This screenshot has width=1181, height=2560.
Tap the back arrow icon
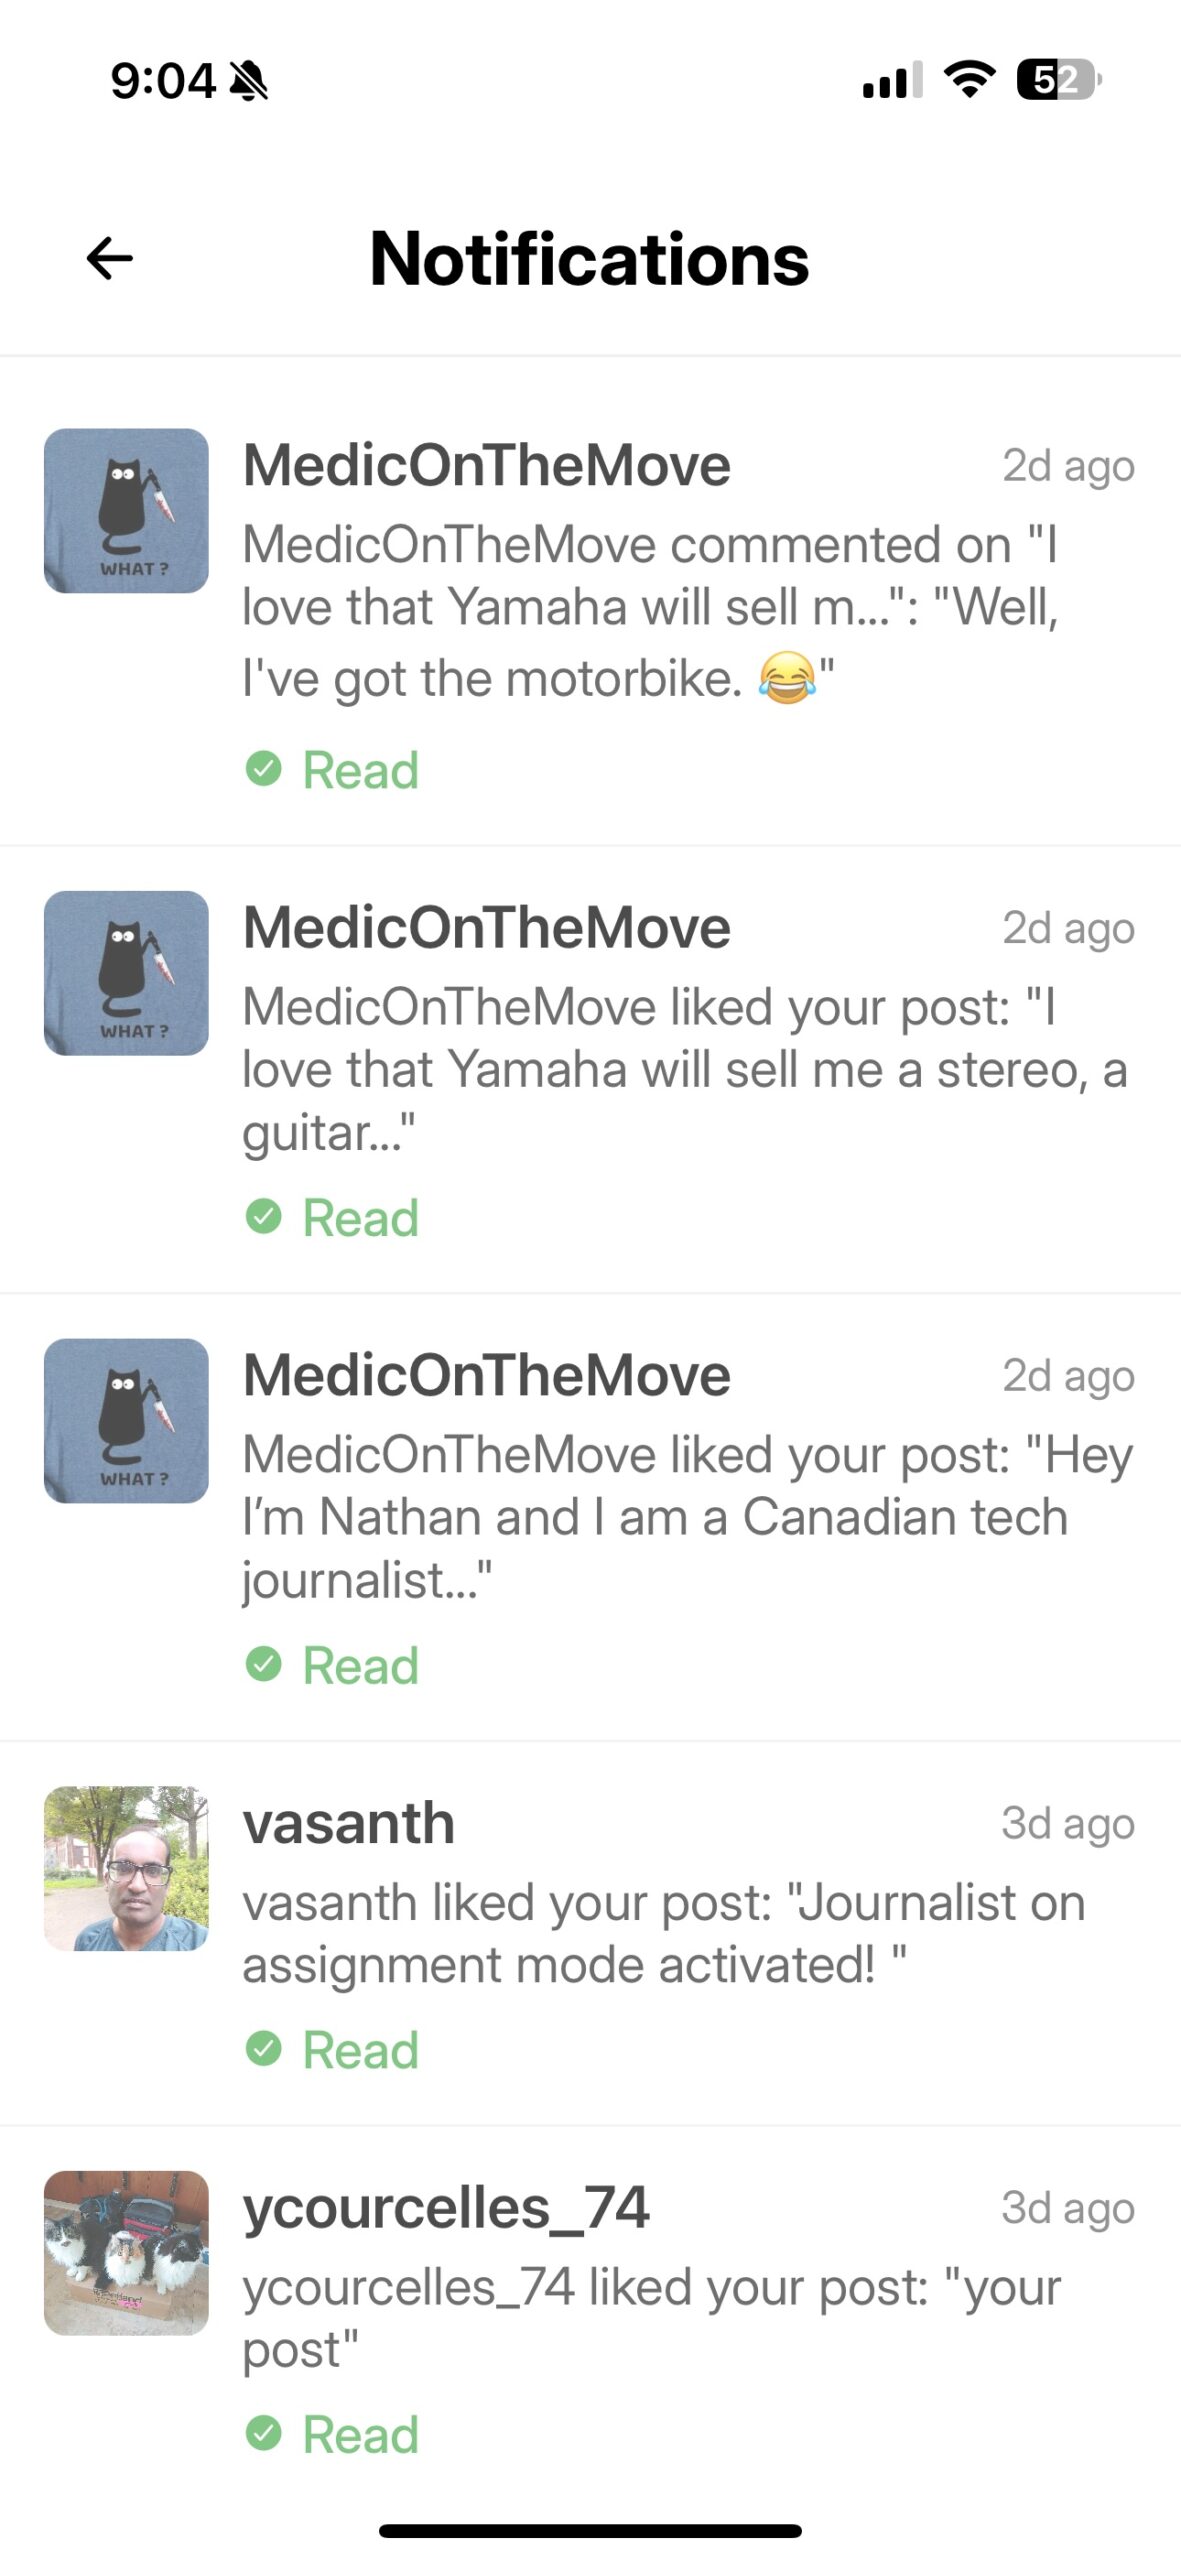(x=110, y=258)
